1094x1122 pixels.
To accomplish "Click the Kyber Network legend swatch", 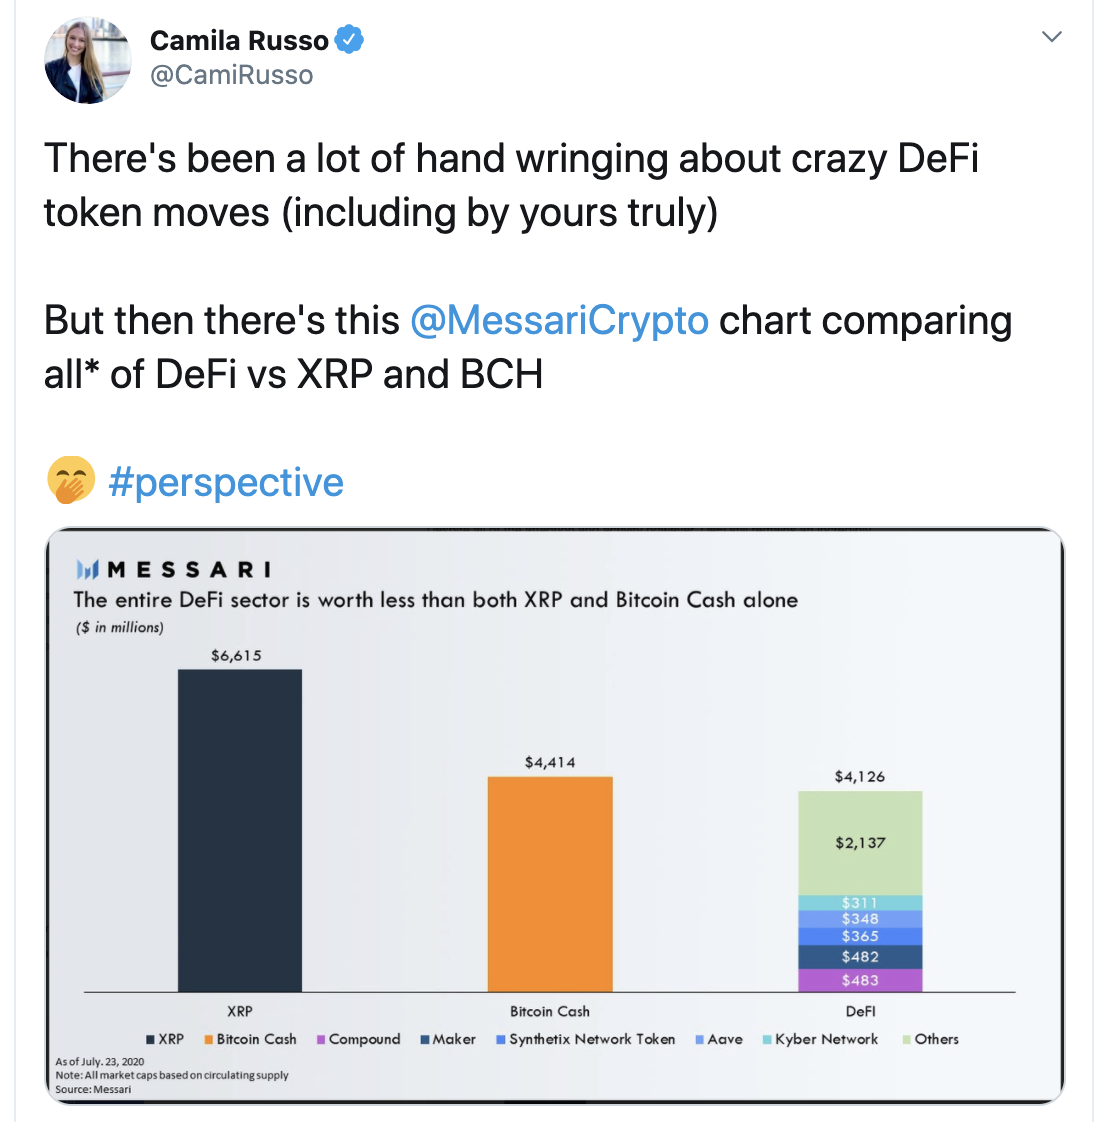I will point(767,1040).
